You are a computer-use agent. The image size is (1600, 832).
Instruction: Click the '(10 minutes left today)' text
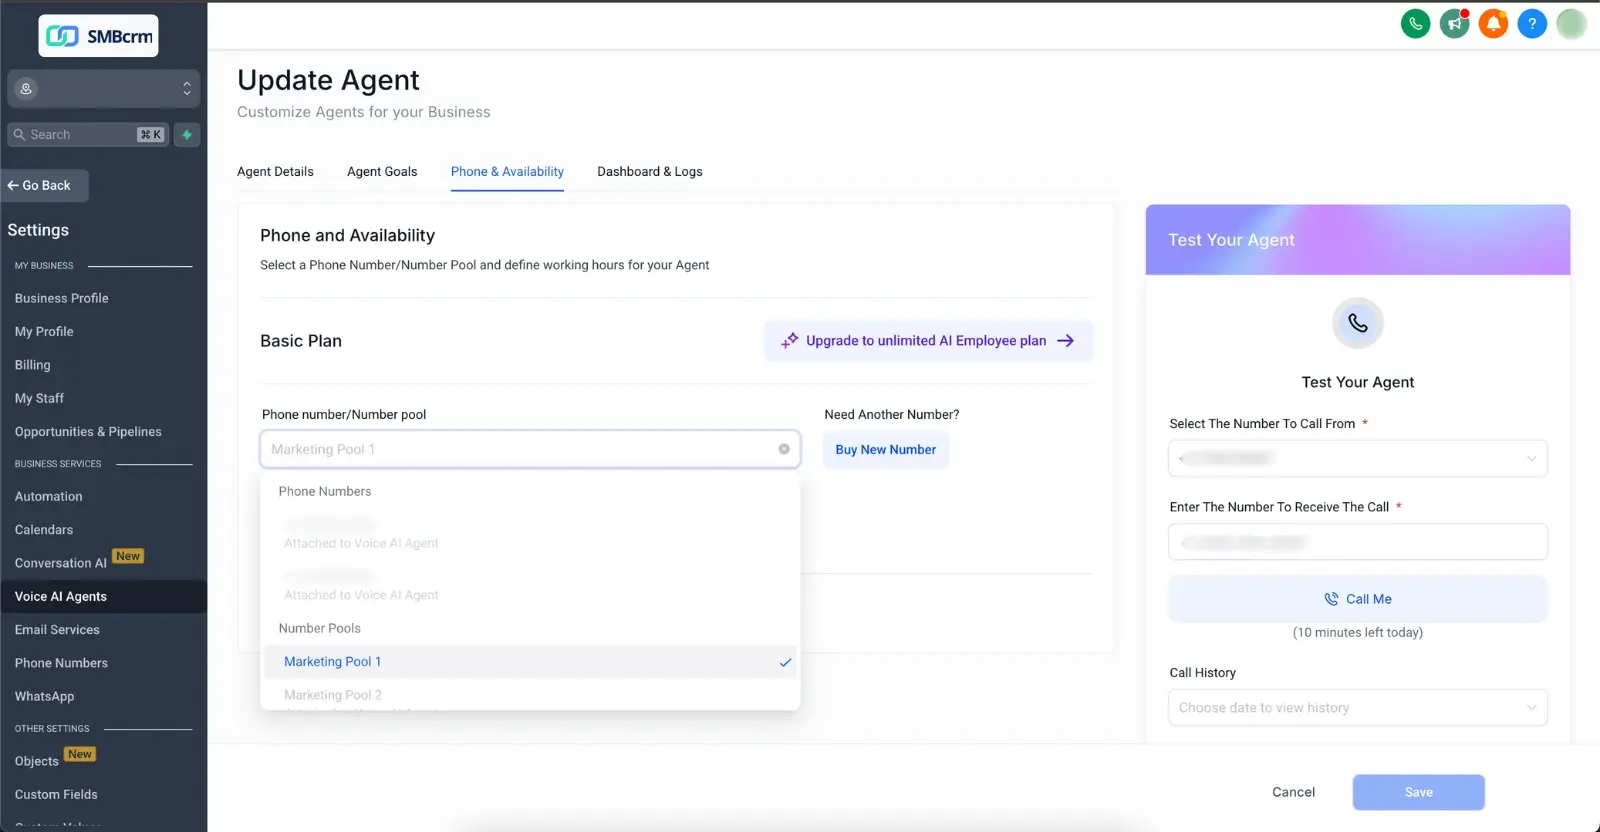tap(1358, 632)
